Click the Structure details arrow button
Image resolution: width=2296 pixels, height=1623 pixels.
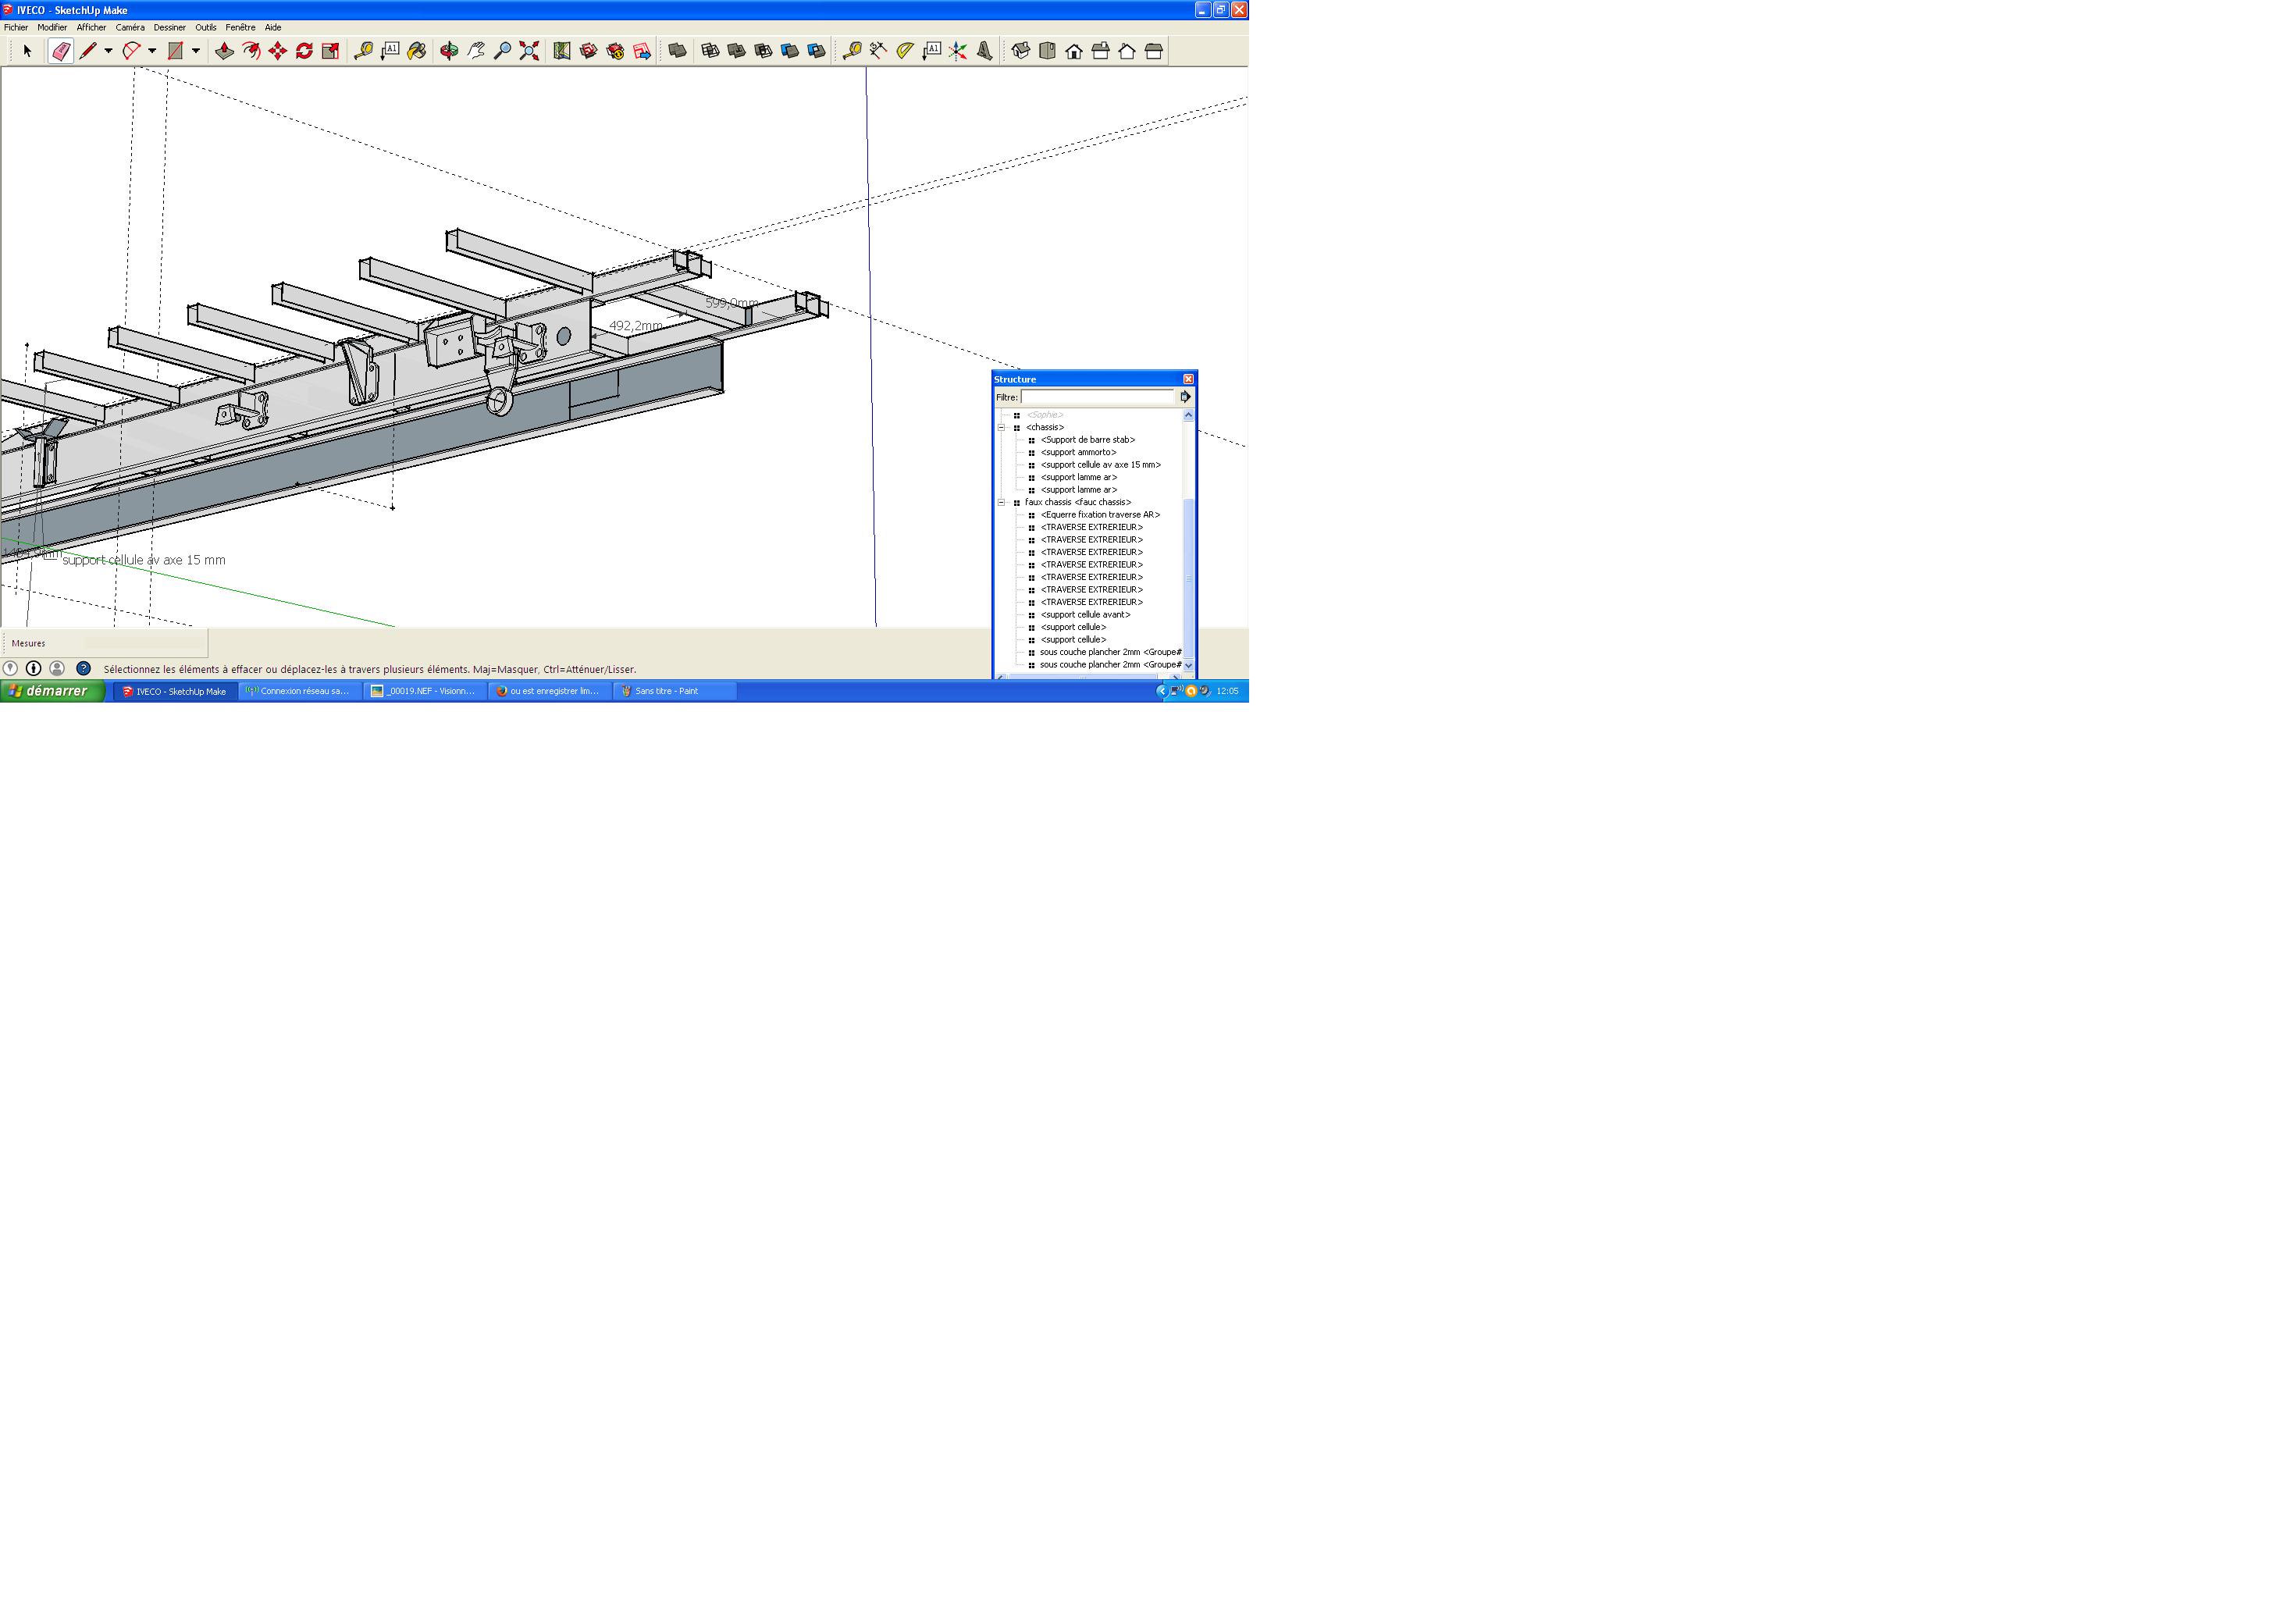(1185, 397)
